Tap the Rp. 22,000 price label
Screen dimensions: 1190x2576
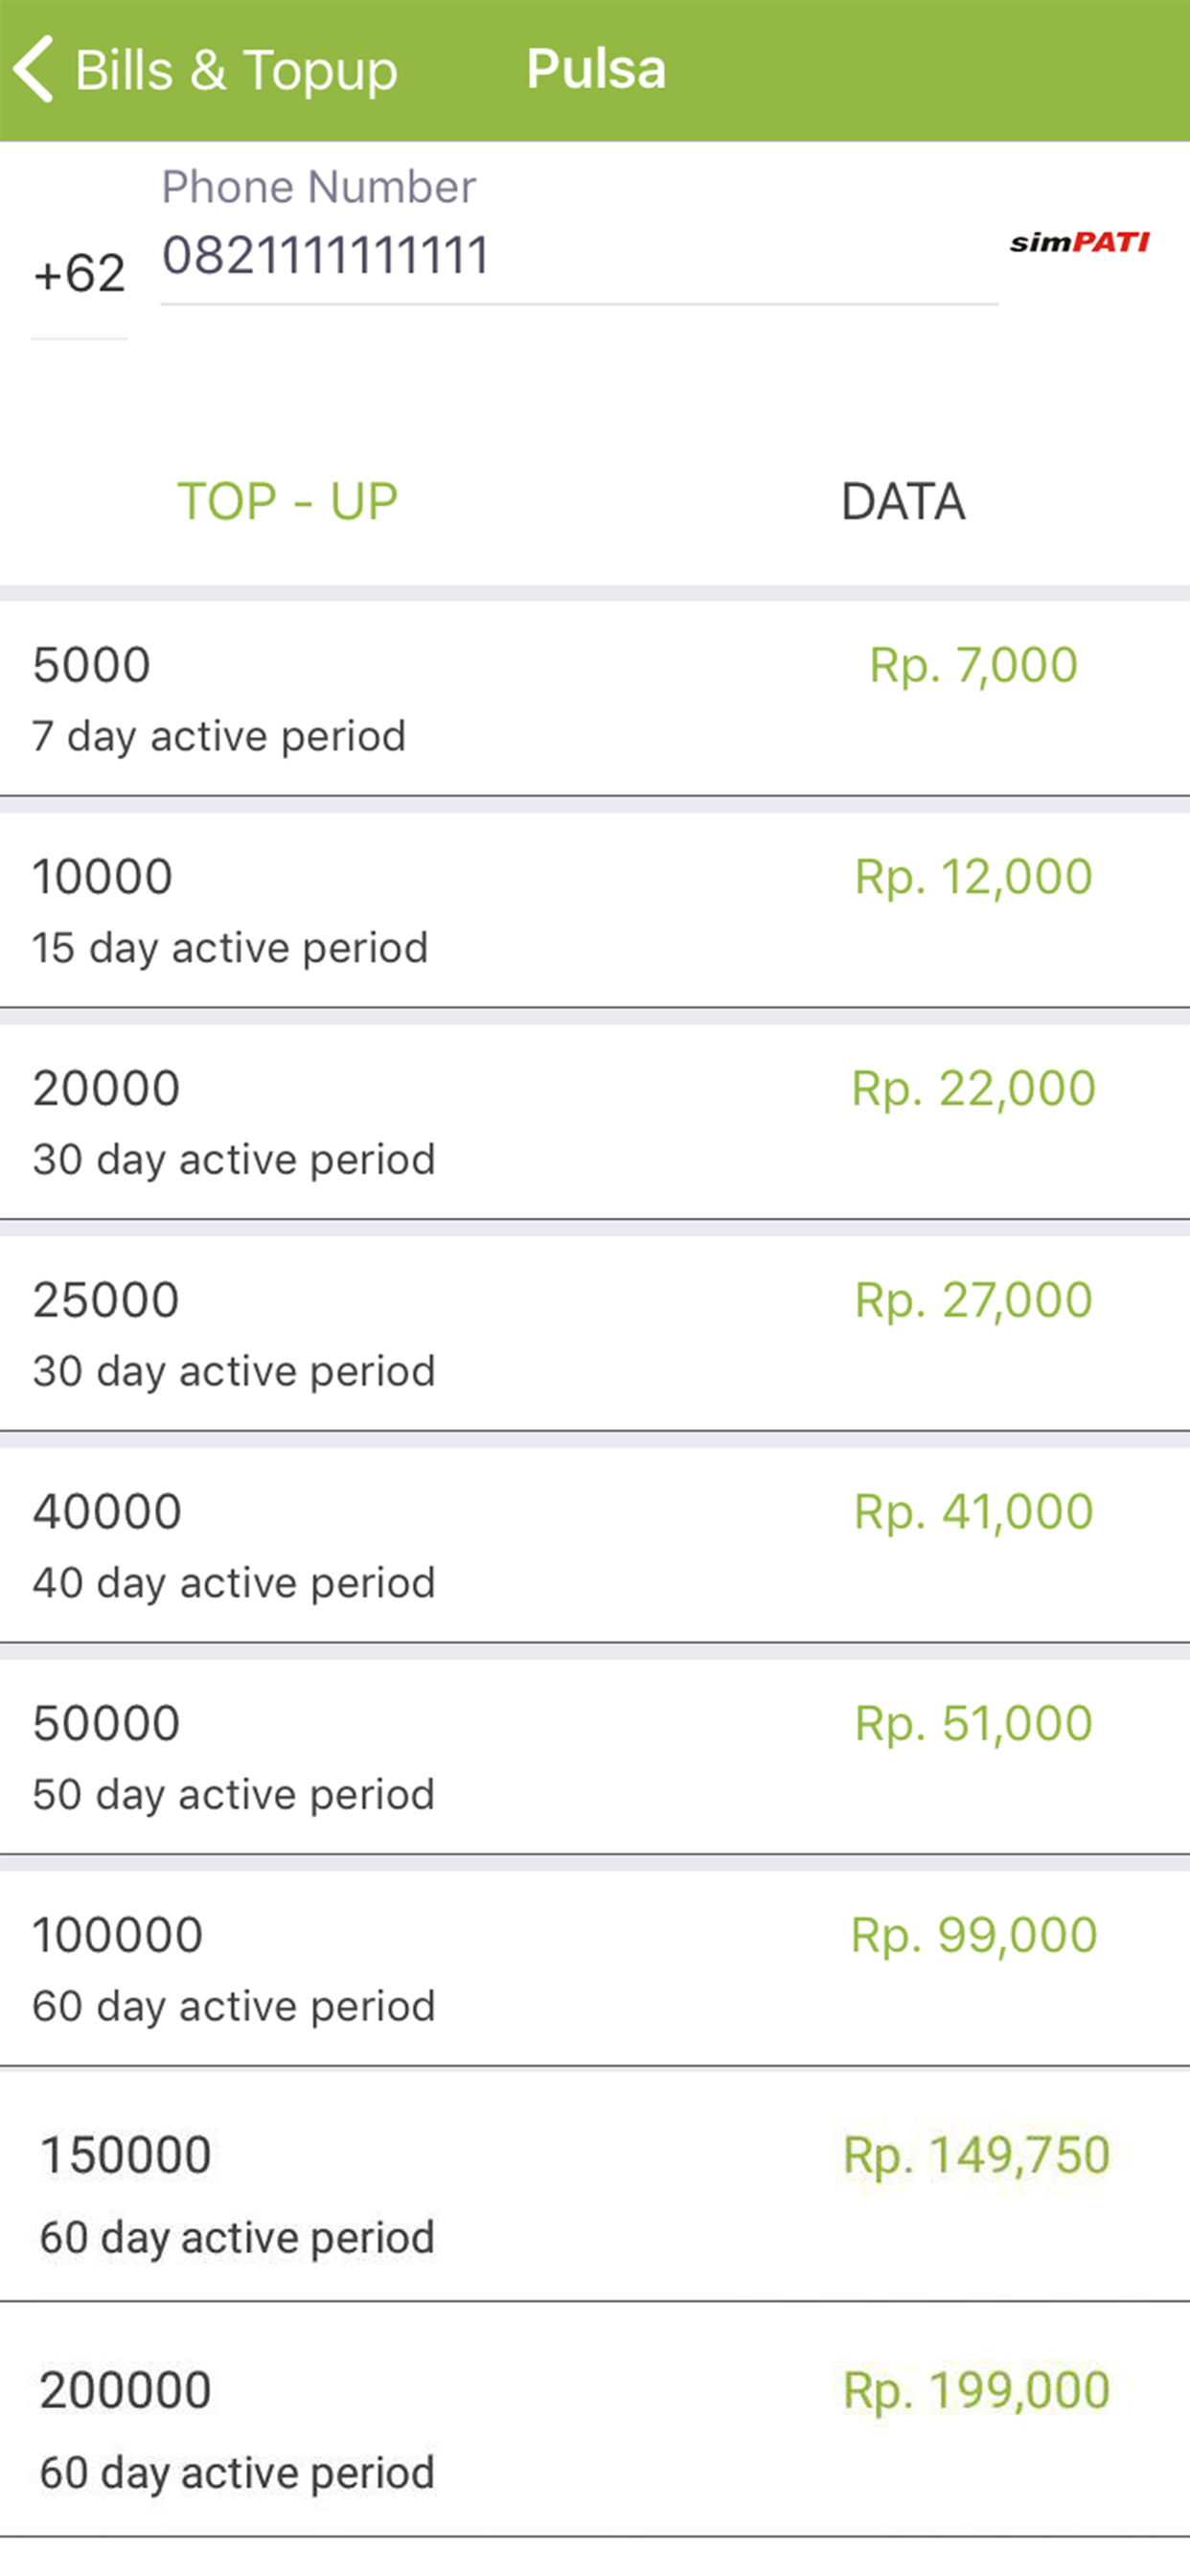(973, 1088)
